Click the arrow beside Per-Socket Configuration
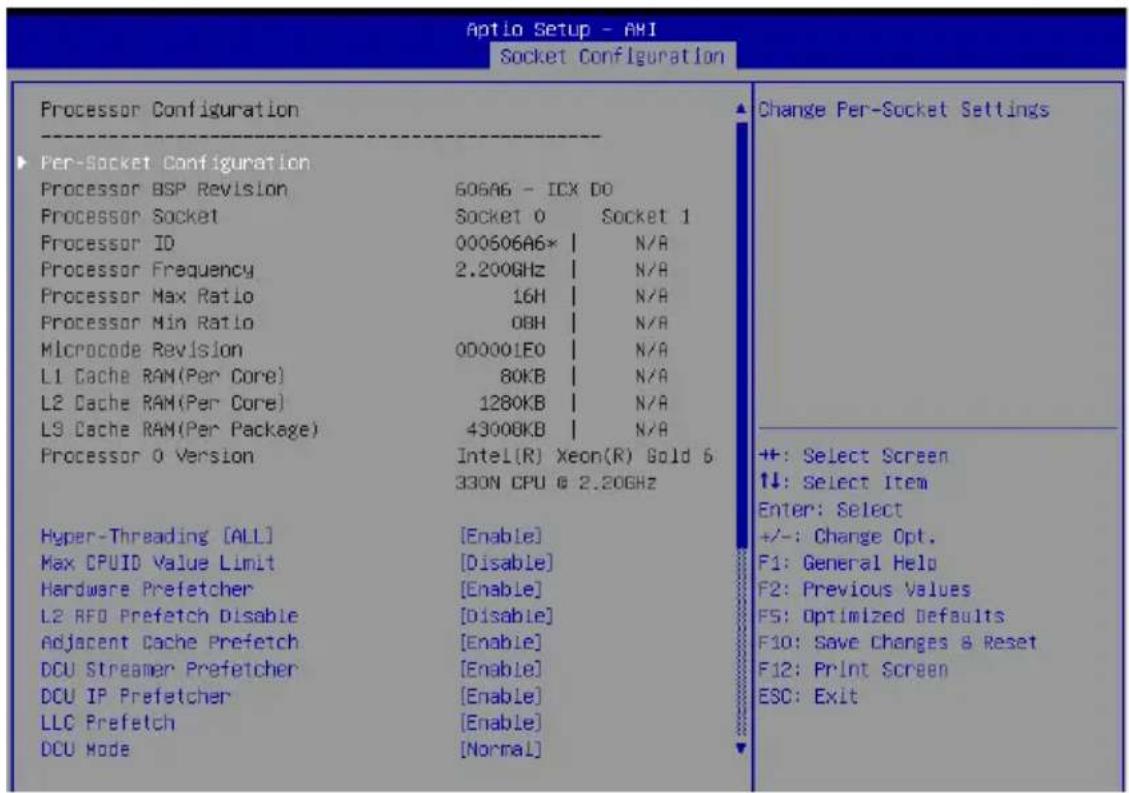Viewport: 1129px width, 793px height. (x=22, y=163)
